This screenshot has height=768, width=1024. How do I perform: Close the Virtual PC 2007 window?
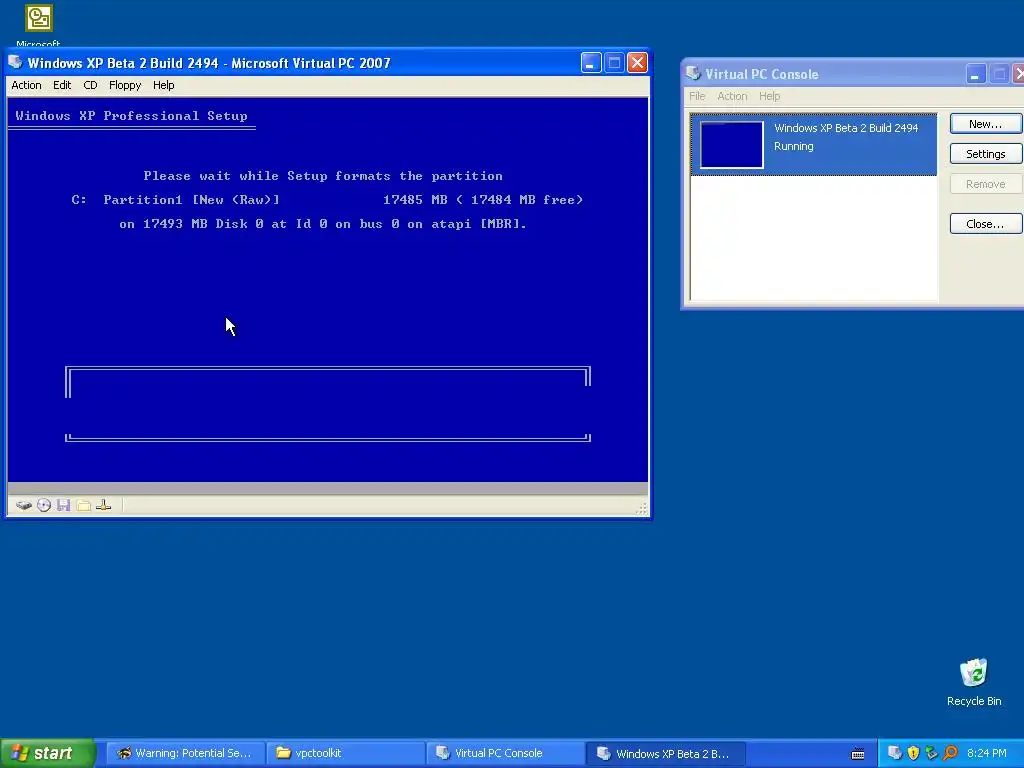pyautogui.click(x=637, y=63)
